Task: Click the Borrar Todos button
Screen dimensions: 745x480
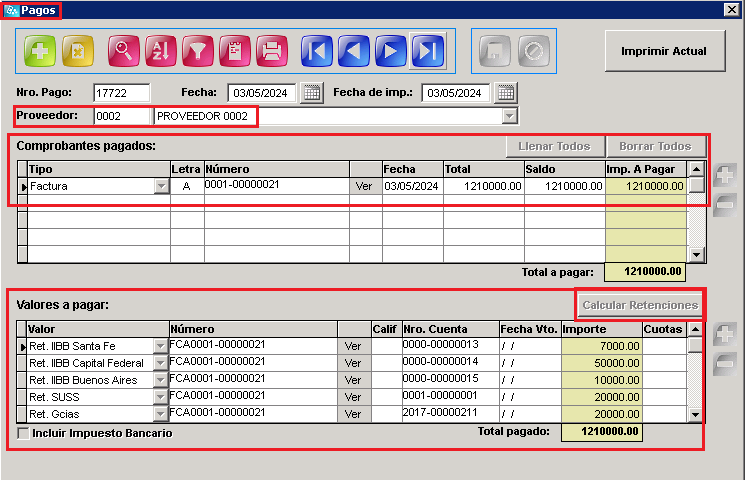Action: (x=655, y=146)
